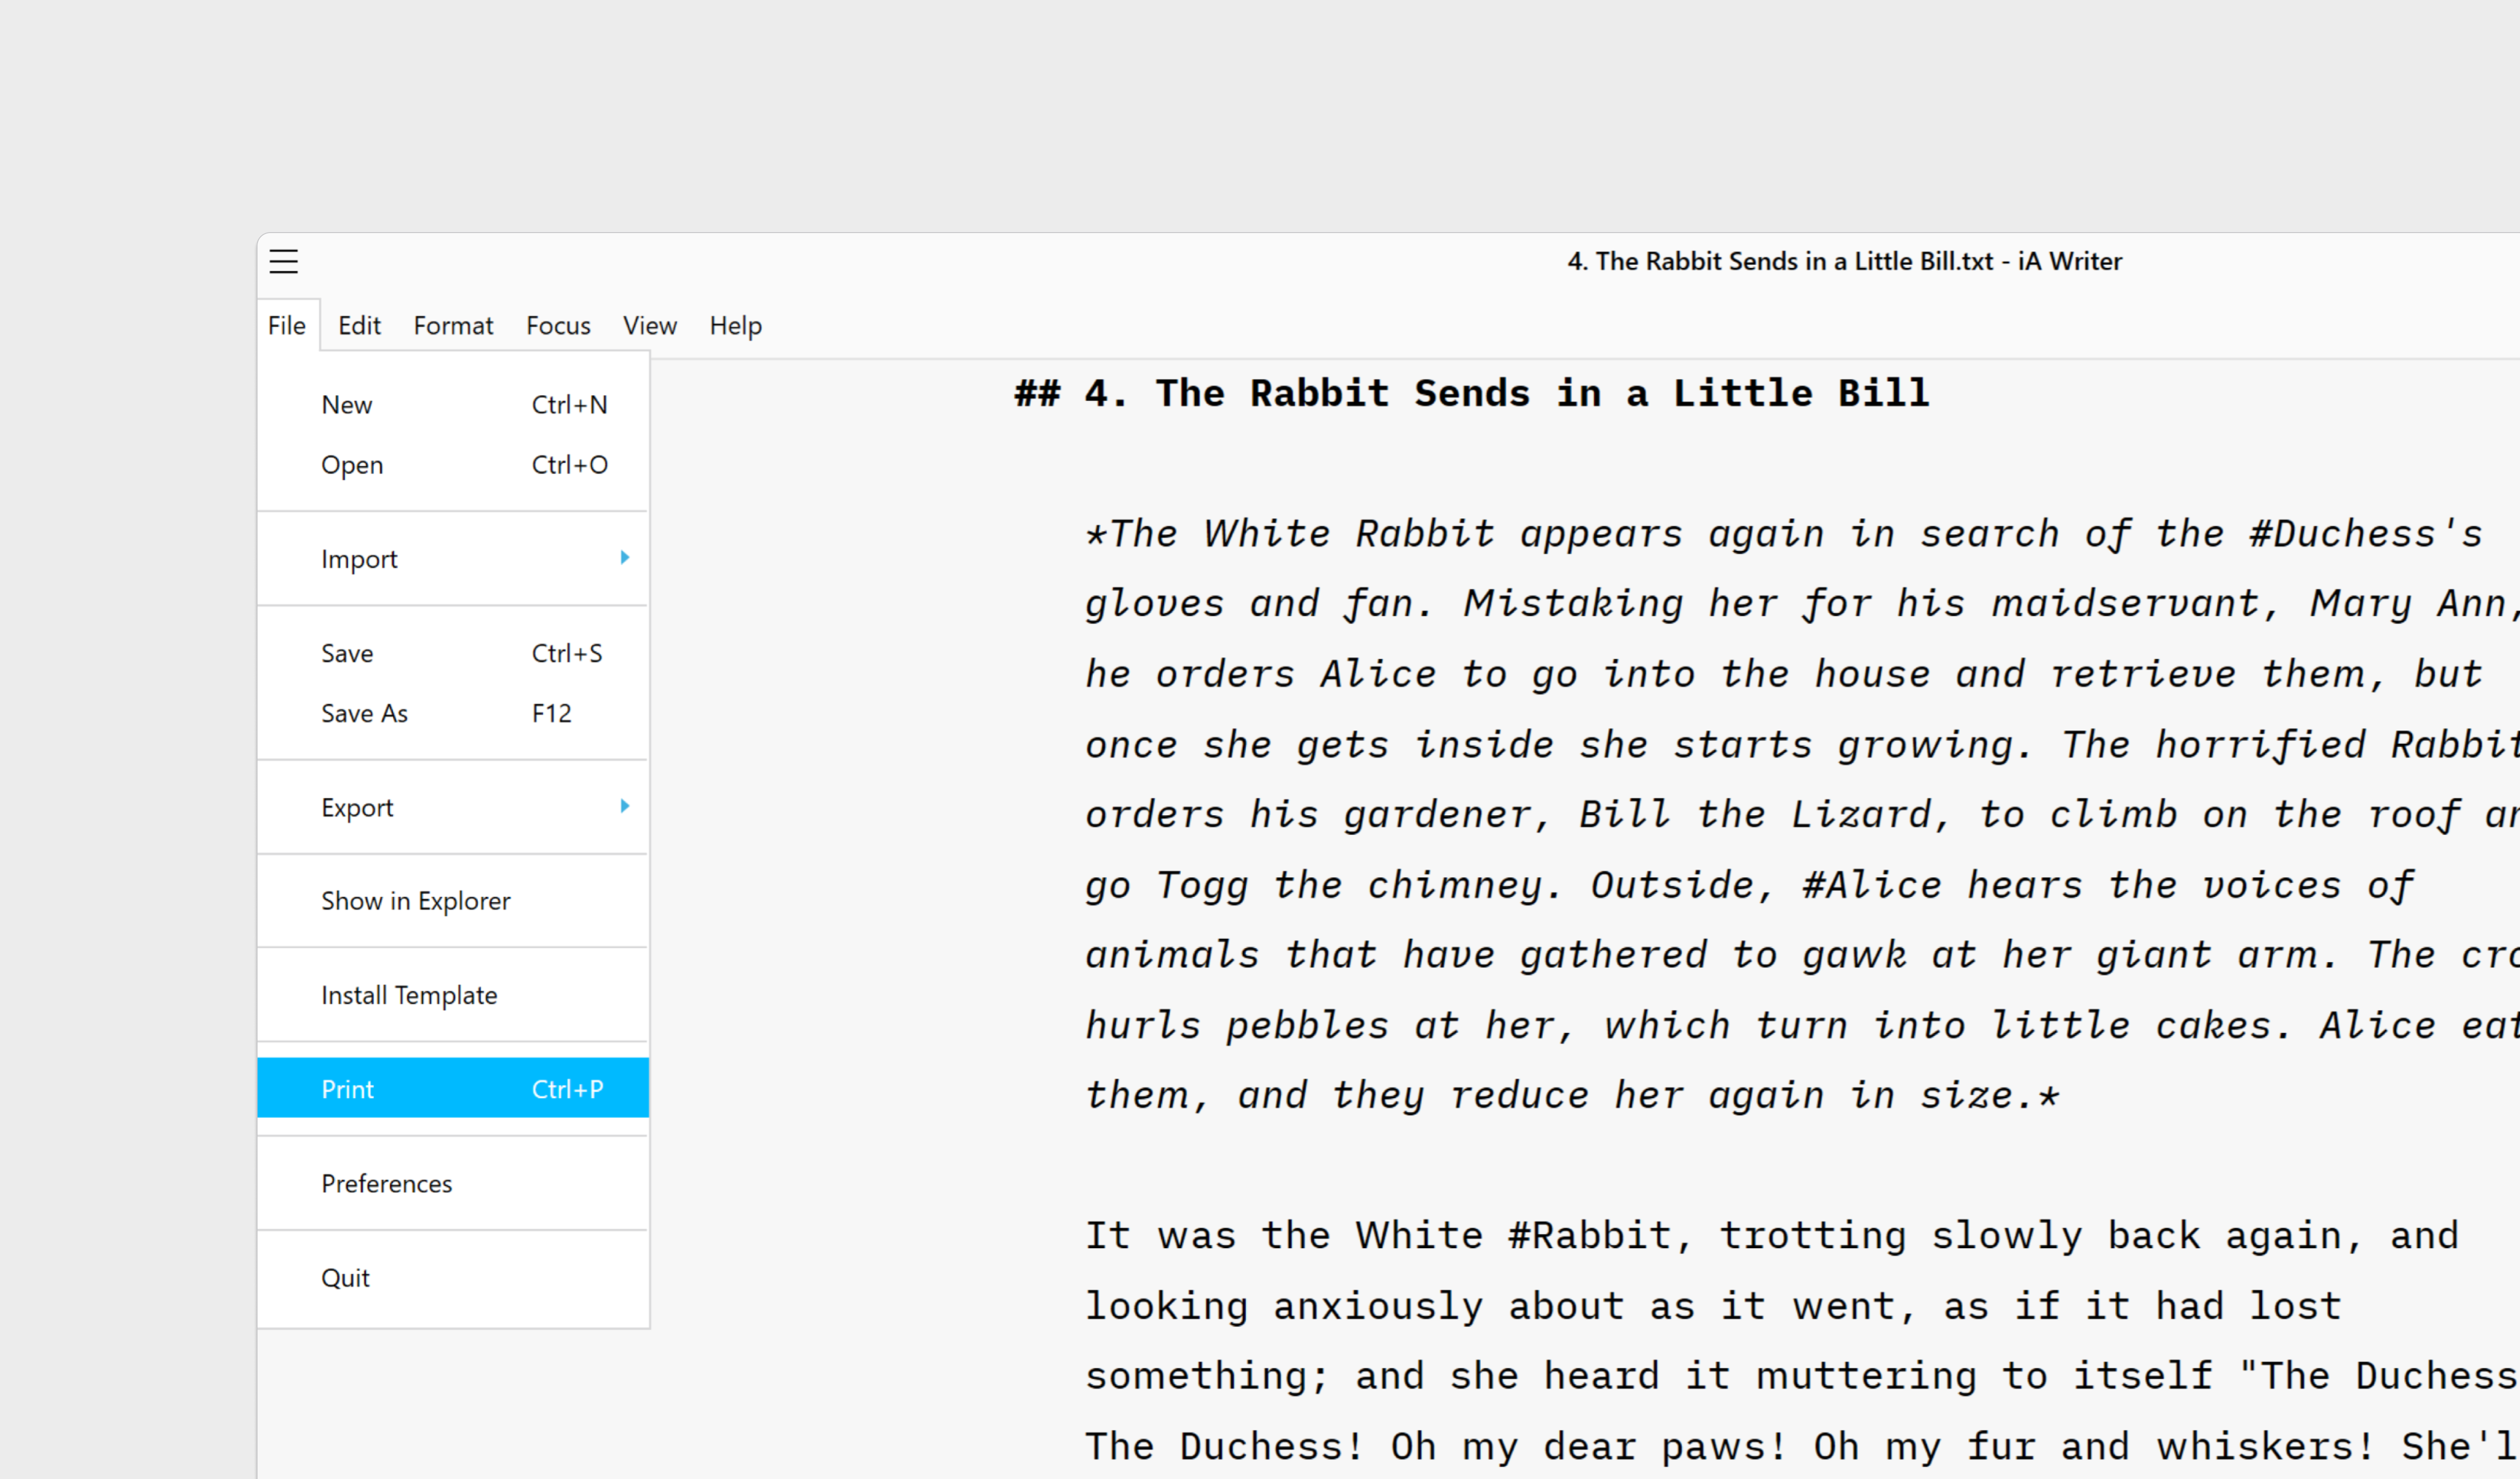2520x1479 pixels.
Task: Select Import in File menu
Action: (x=453, y=559)
